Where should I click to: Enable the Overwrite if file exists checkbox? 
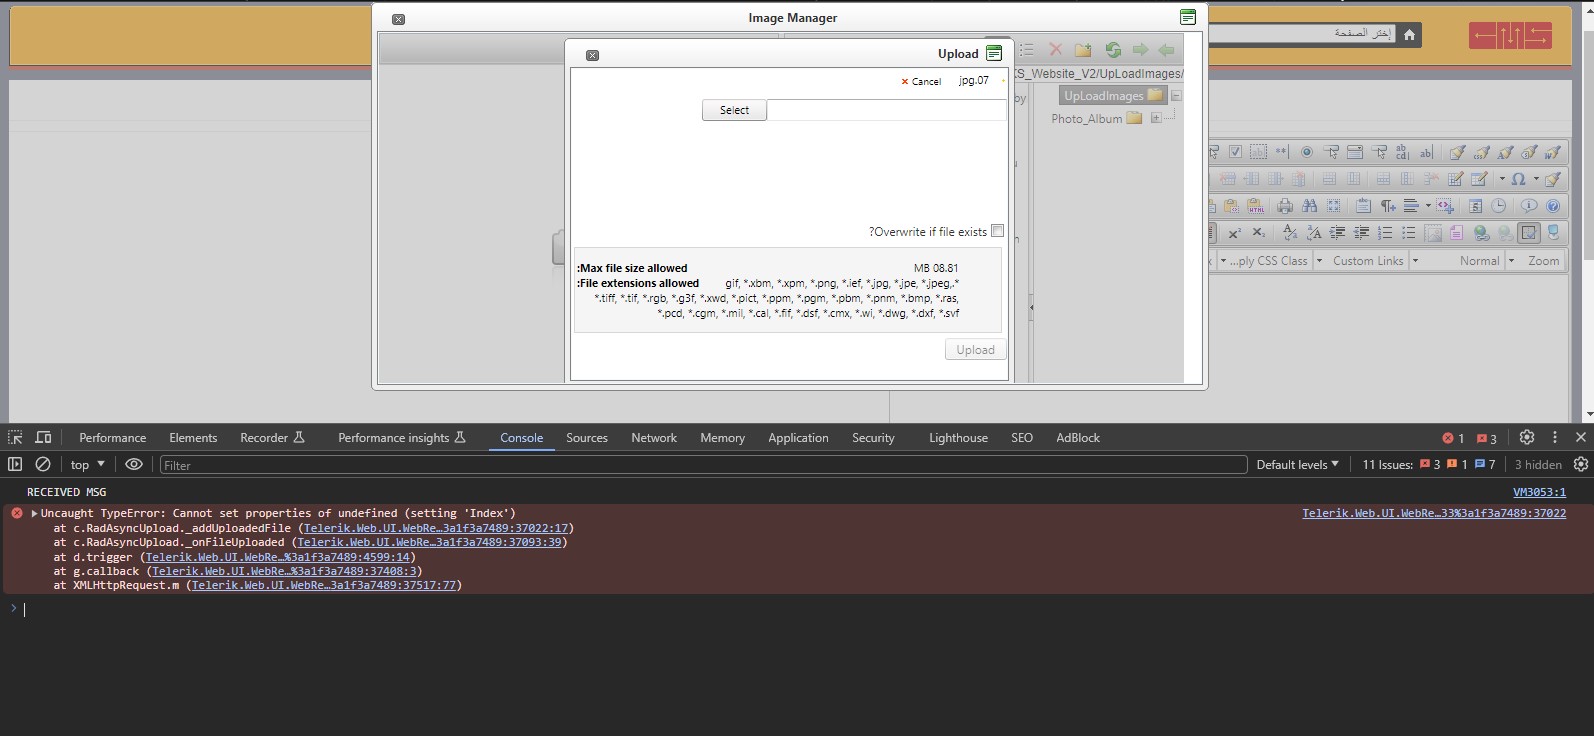click(x=997, y=231)
